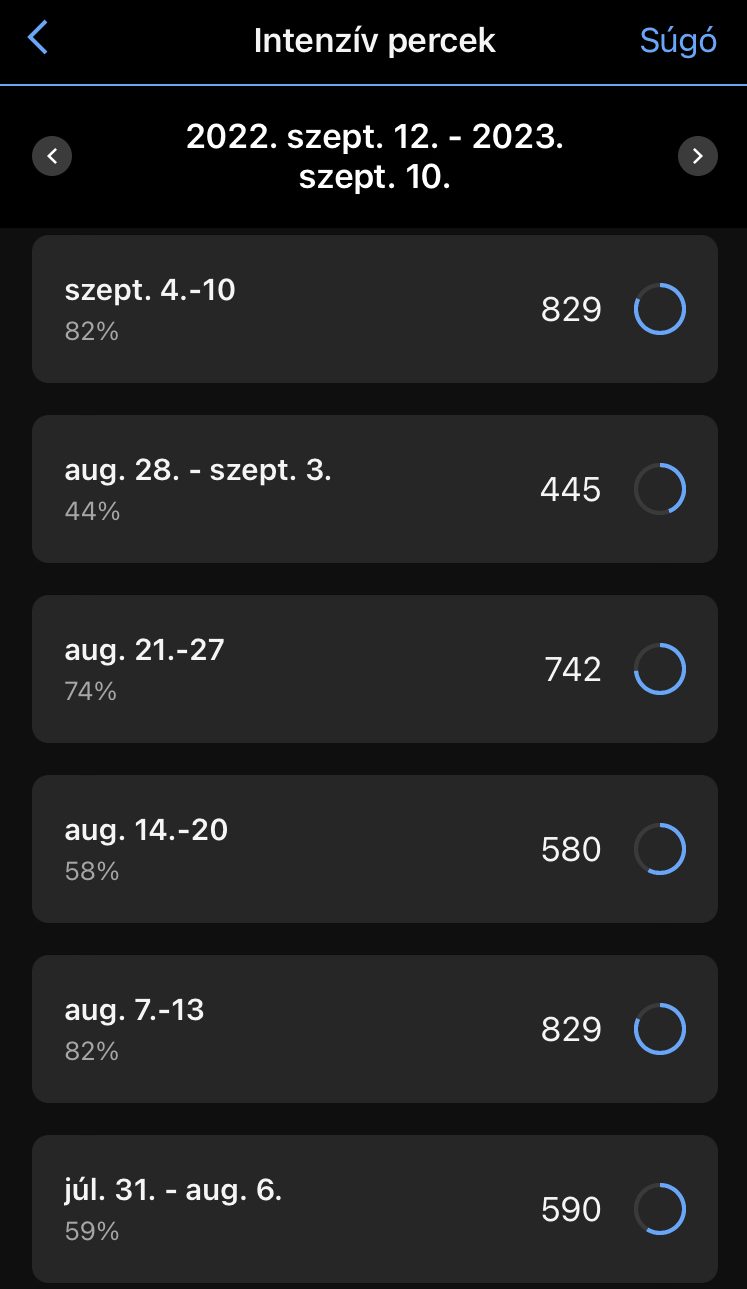The height and width of the screenshot is (1289, 747).
Task: Tap the 742 minutes value
Action: coord(572,670)
